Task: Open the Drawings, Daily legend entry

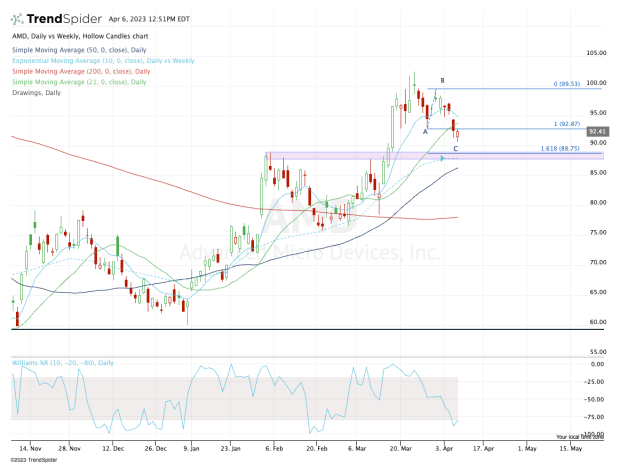Action: click(35, 93)
